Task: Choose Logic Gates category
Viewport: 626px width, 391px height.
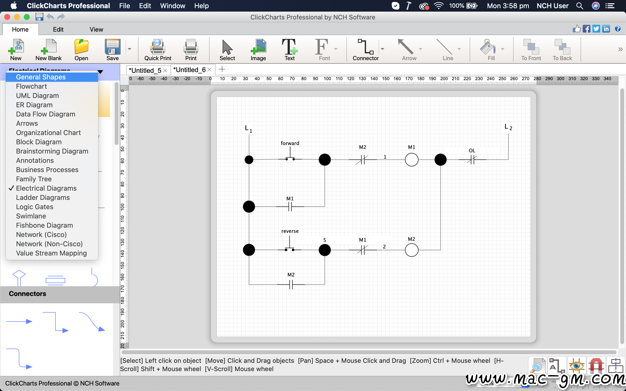Action: (52, 207)
